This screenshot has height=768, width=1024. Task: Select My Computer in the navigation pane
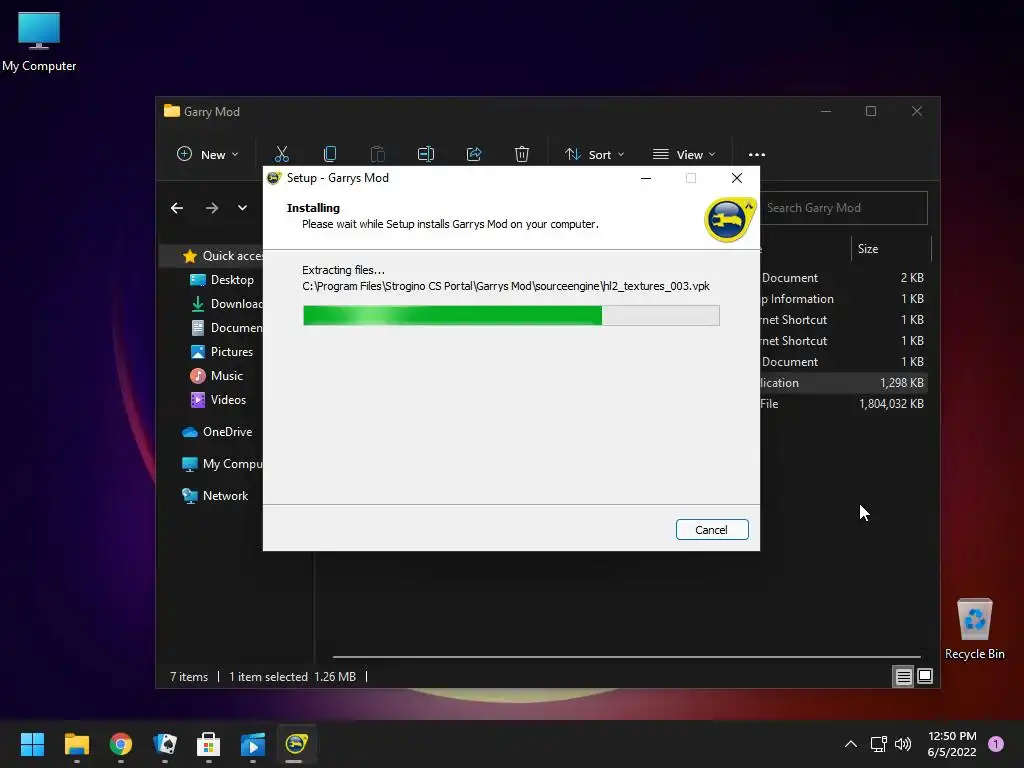tap(222, 464)
